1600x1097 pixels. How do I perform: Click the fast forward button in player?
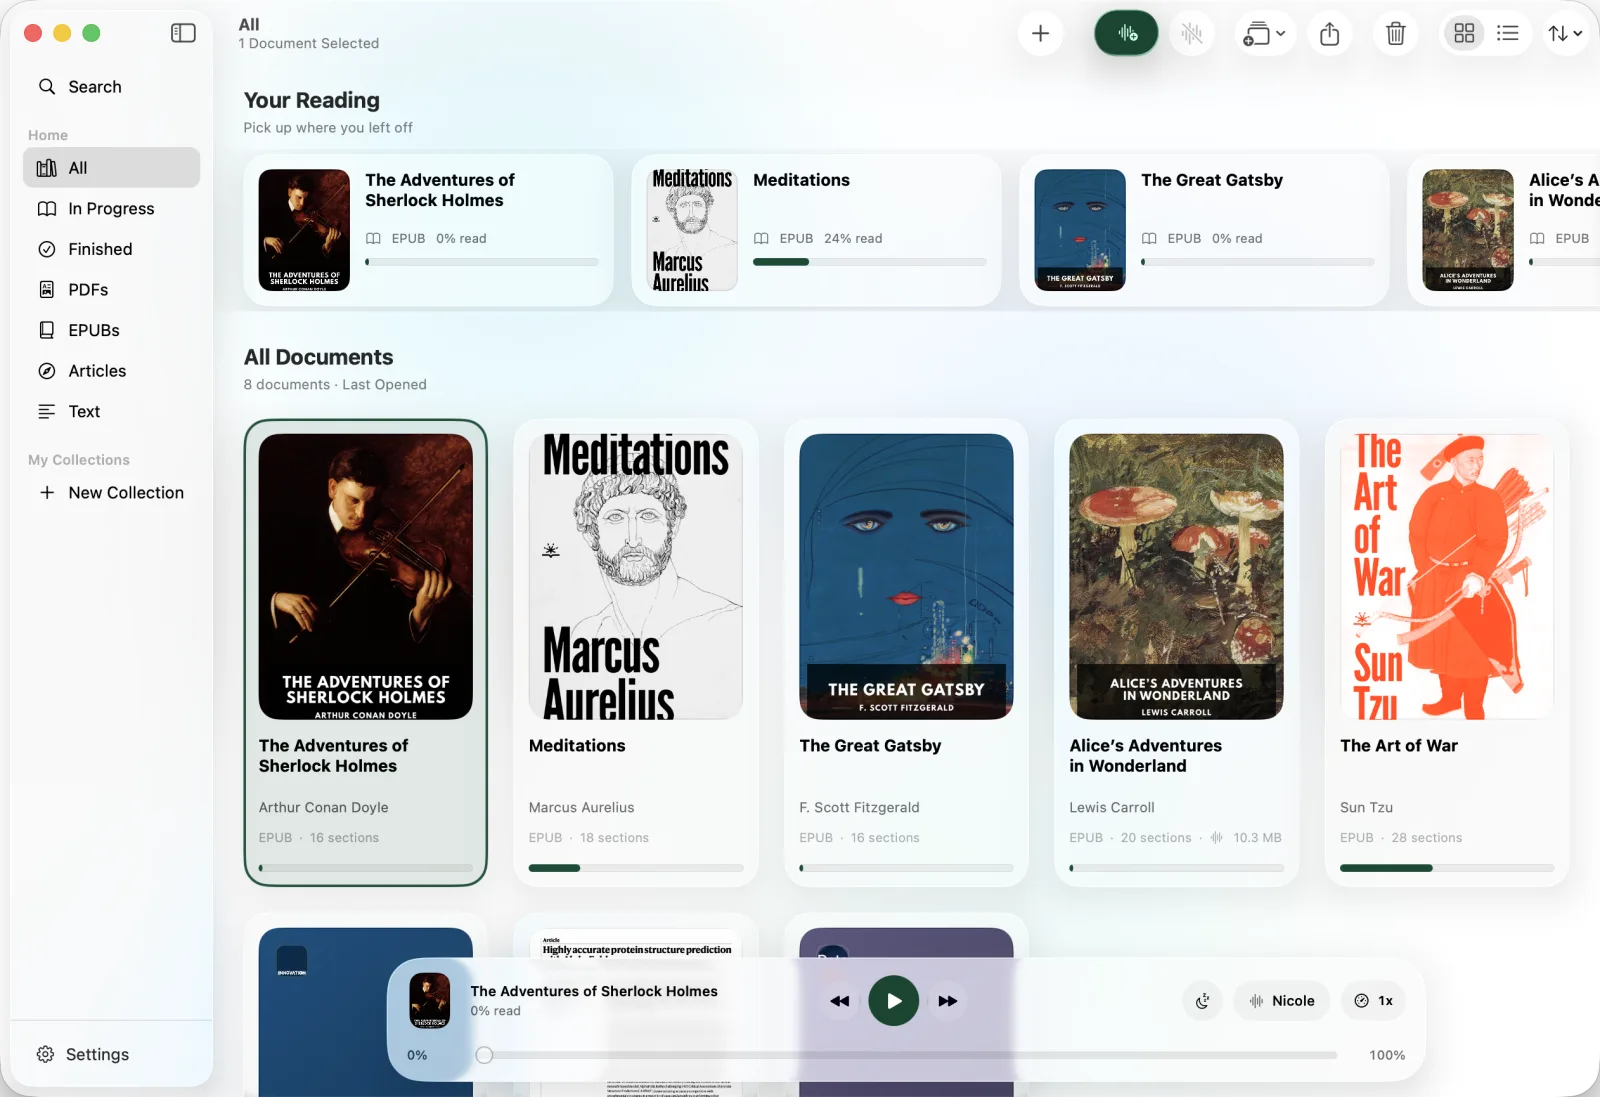[947, 1001]
